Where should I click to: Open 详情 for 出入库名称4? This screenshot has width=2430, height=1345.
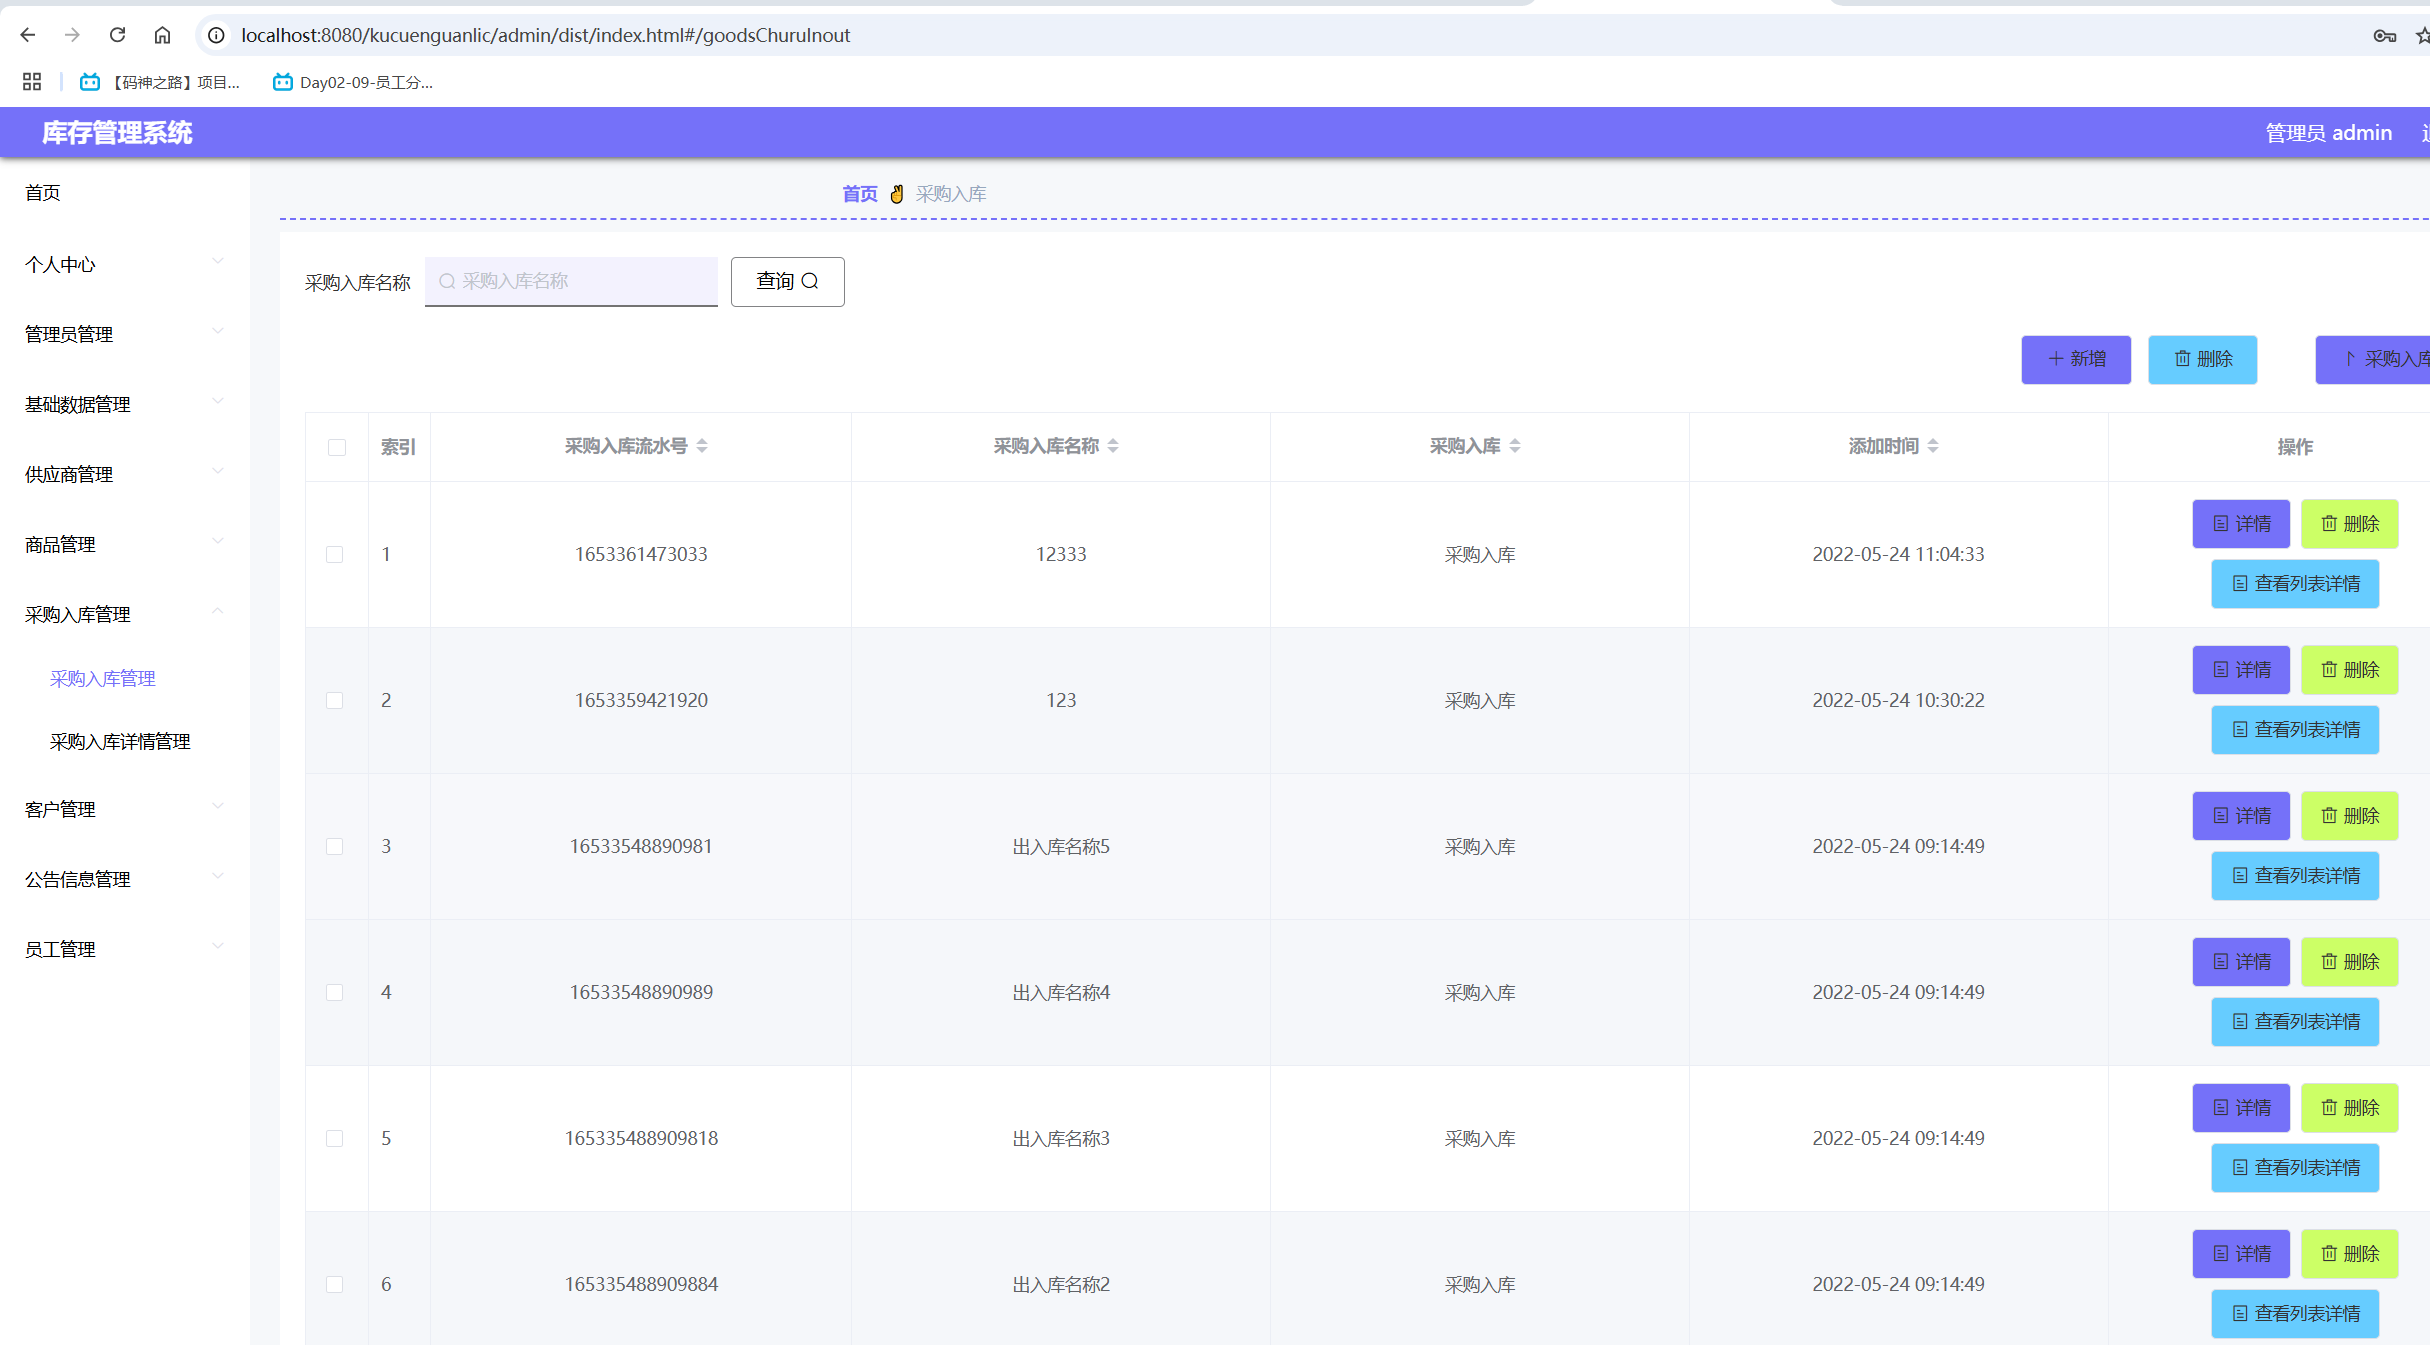2241,962
